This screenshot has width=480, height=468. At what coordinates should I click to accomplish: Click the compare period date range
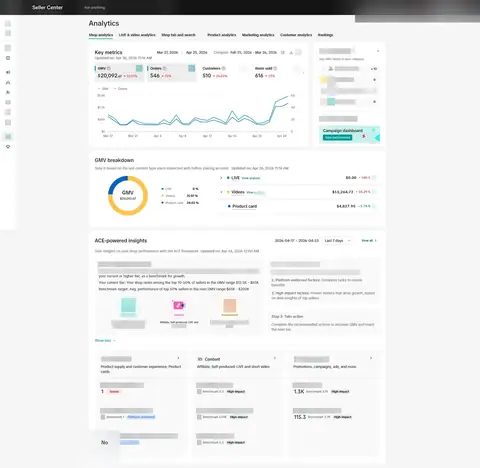point(253,53)
